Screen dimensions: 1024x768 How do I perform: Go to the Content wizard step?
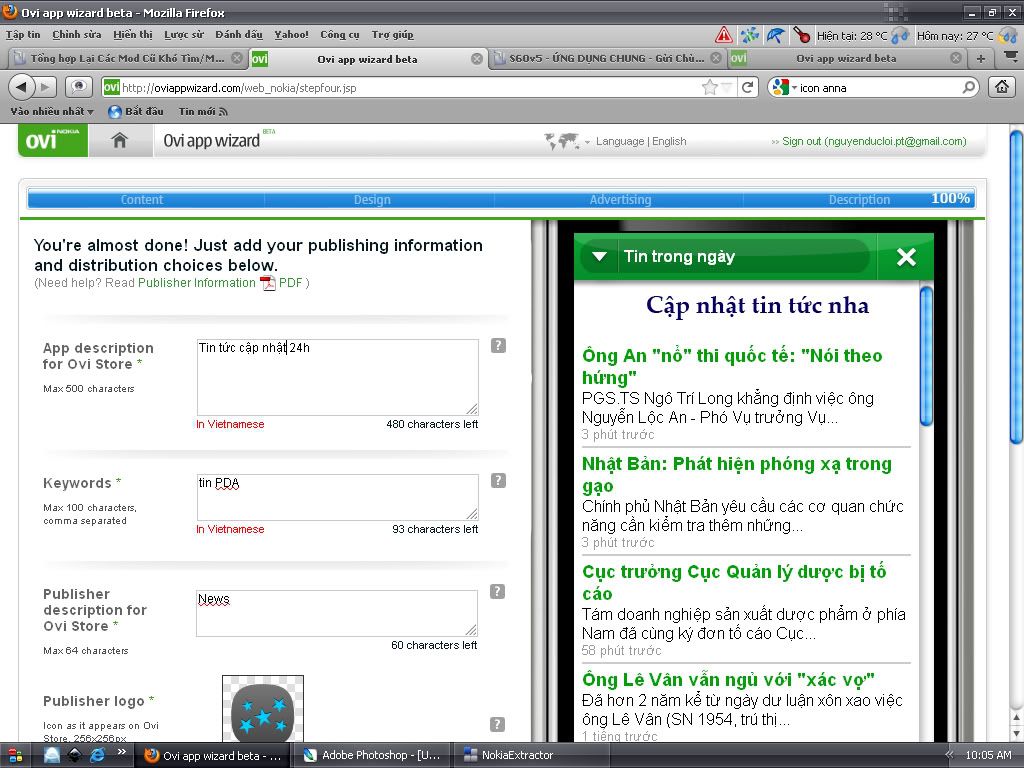coord(142,199)
